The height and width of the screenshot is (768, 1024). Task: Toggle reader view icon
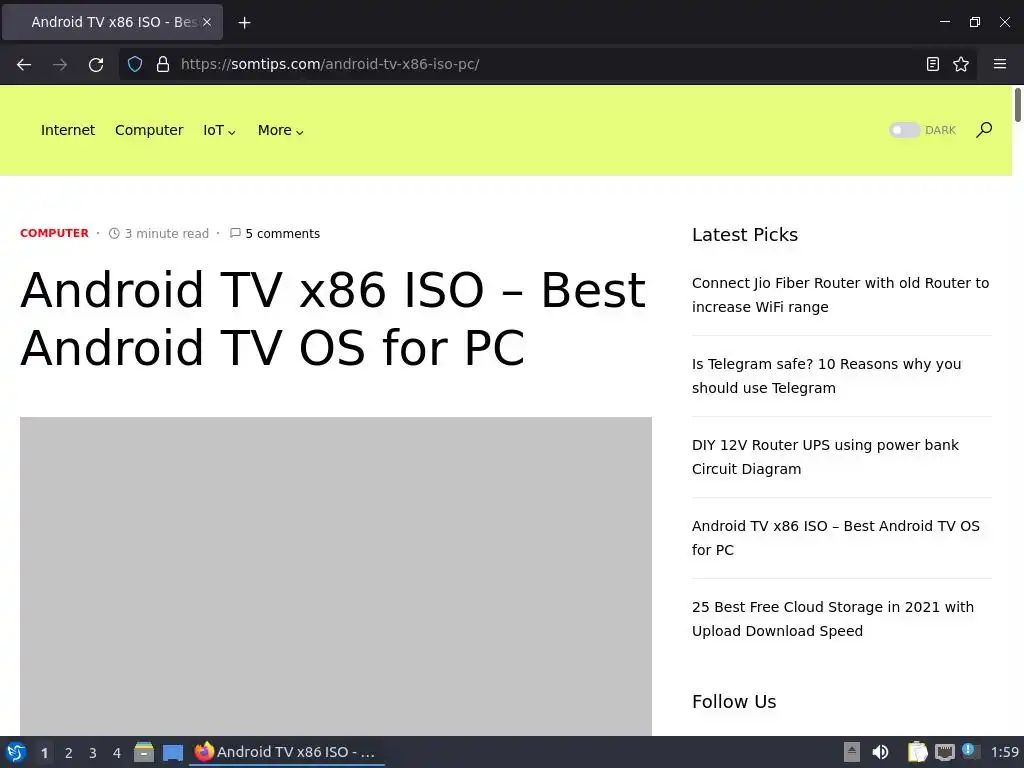[x=933, y=64]
